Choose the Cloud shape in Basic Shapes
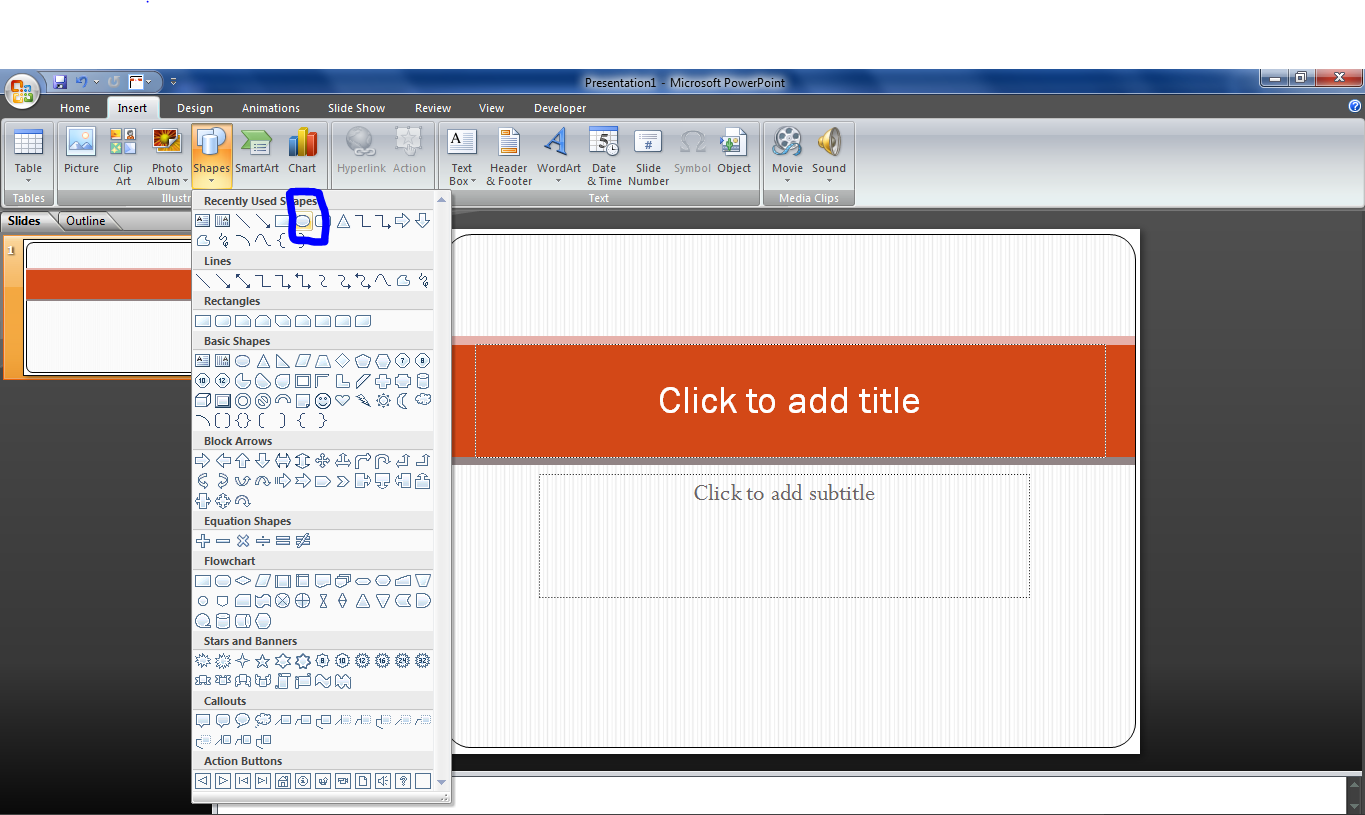 click(423, 401)
